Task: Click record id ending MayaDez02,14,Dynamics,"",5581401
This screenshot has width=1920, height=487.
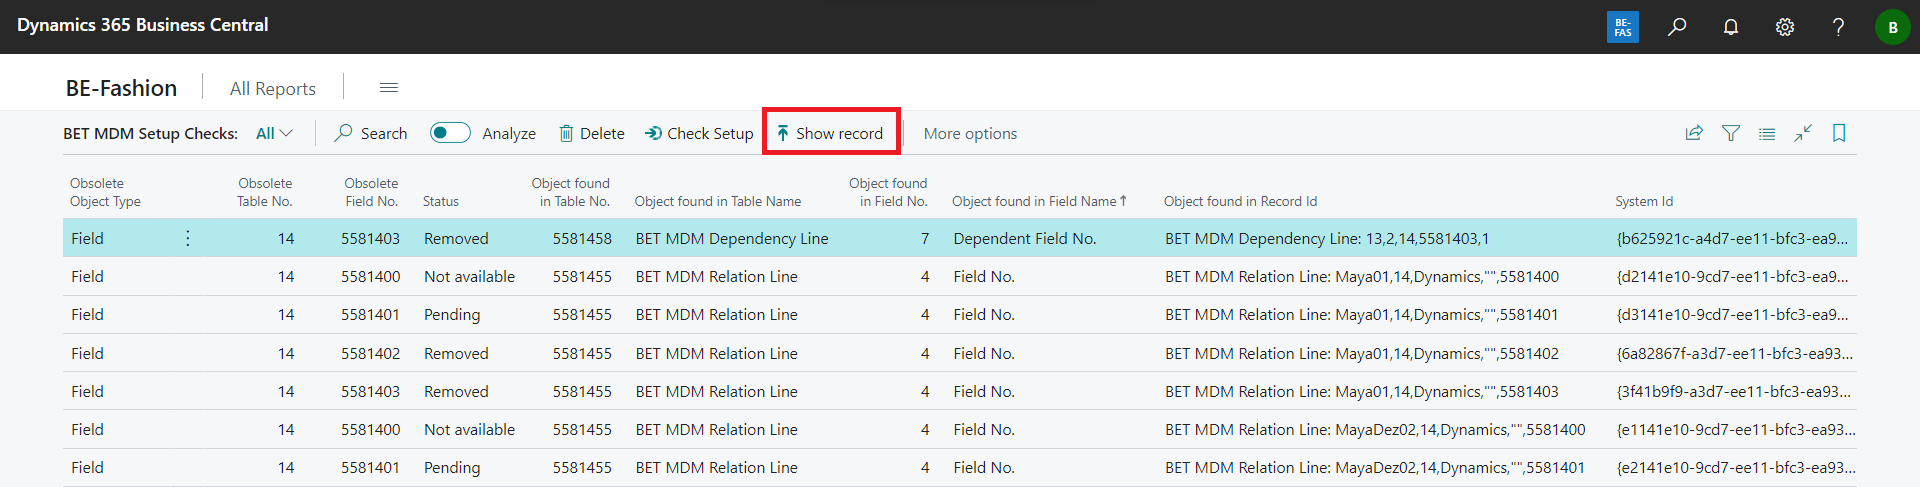Action: [x=1375, y=467]
